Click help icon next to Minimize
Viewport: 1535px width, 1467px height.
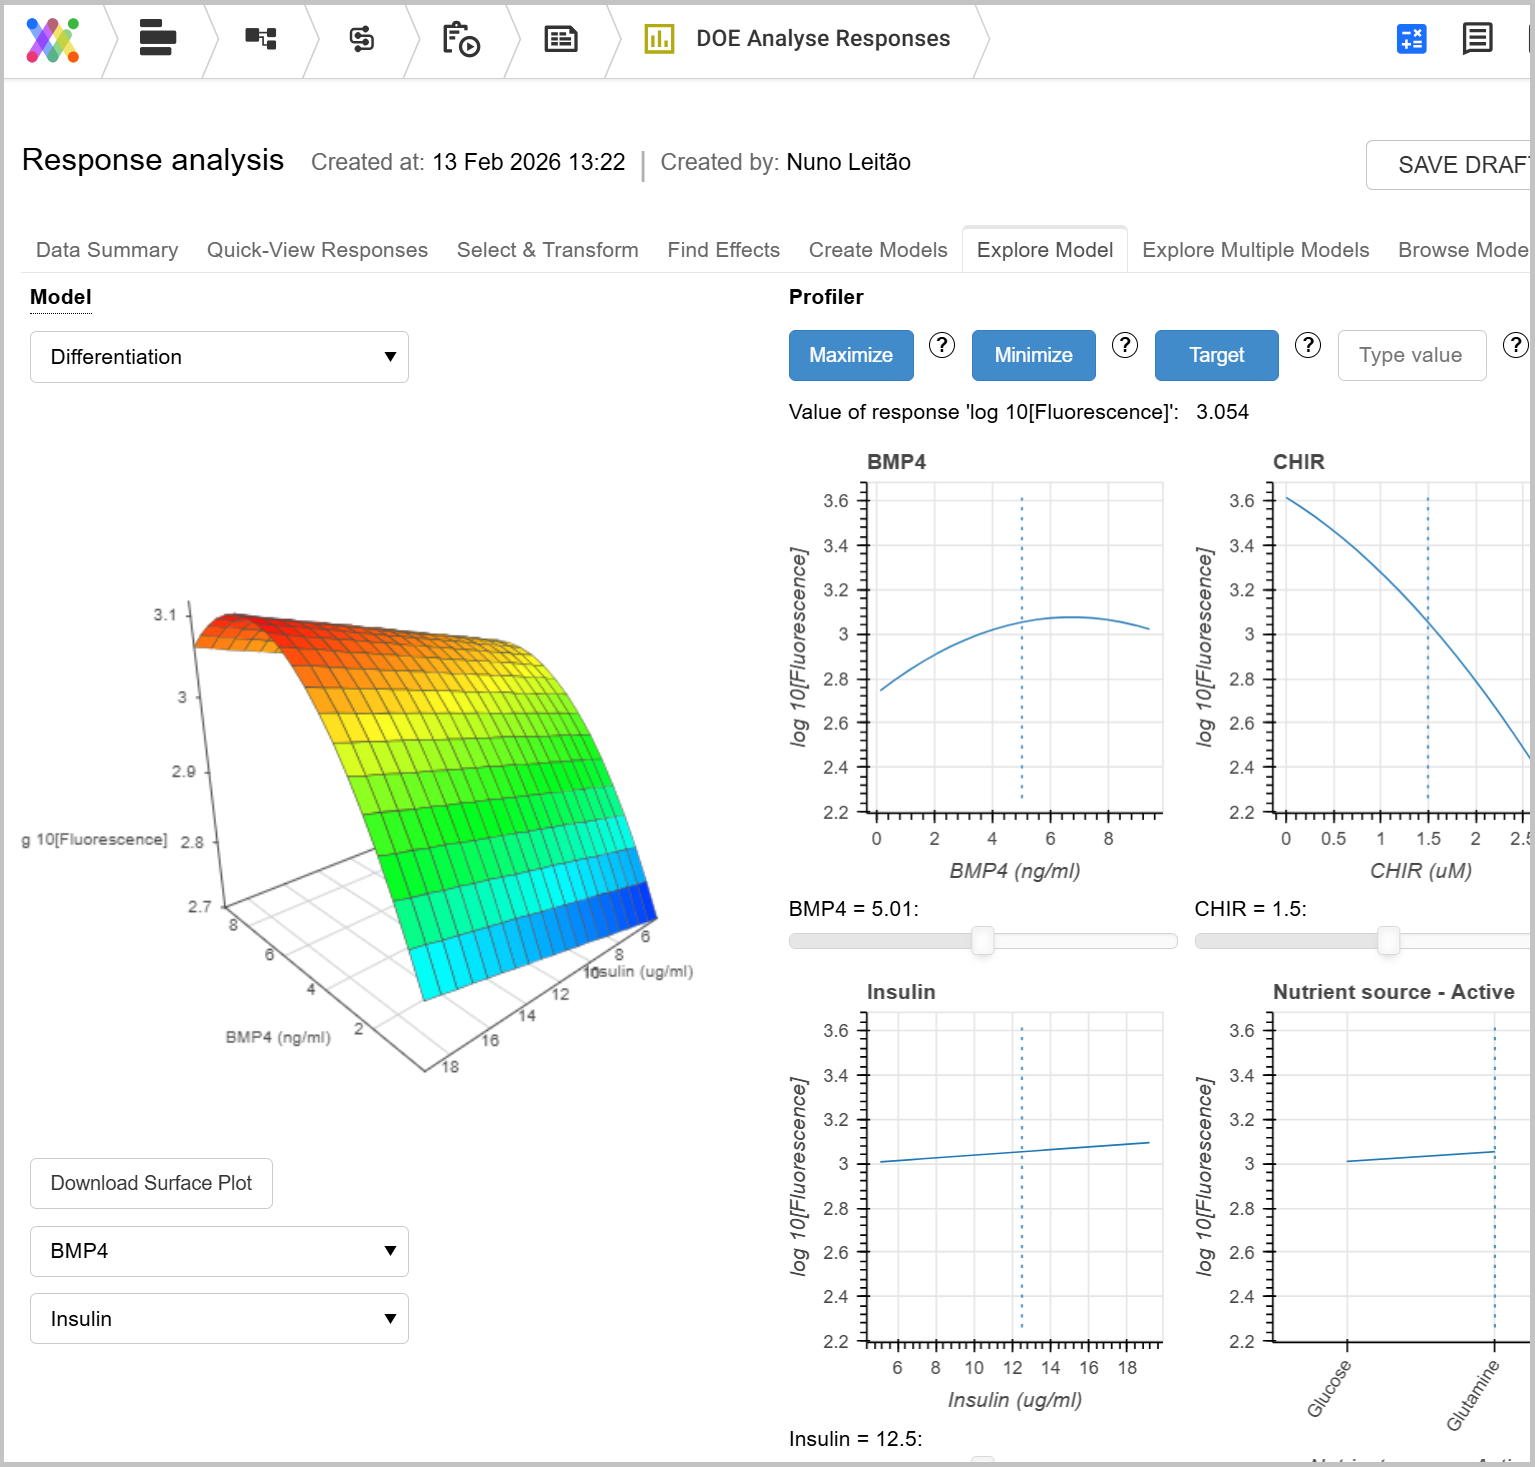(1125, 345)
